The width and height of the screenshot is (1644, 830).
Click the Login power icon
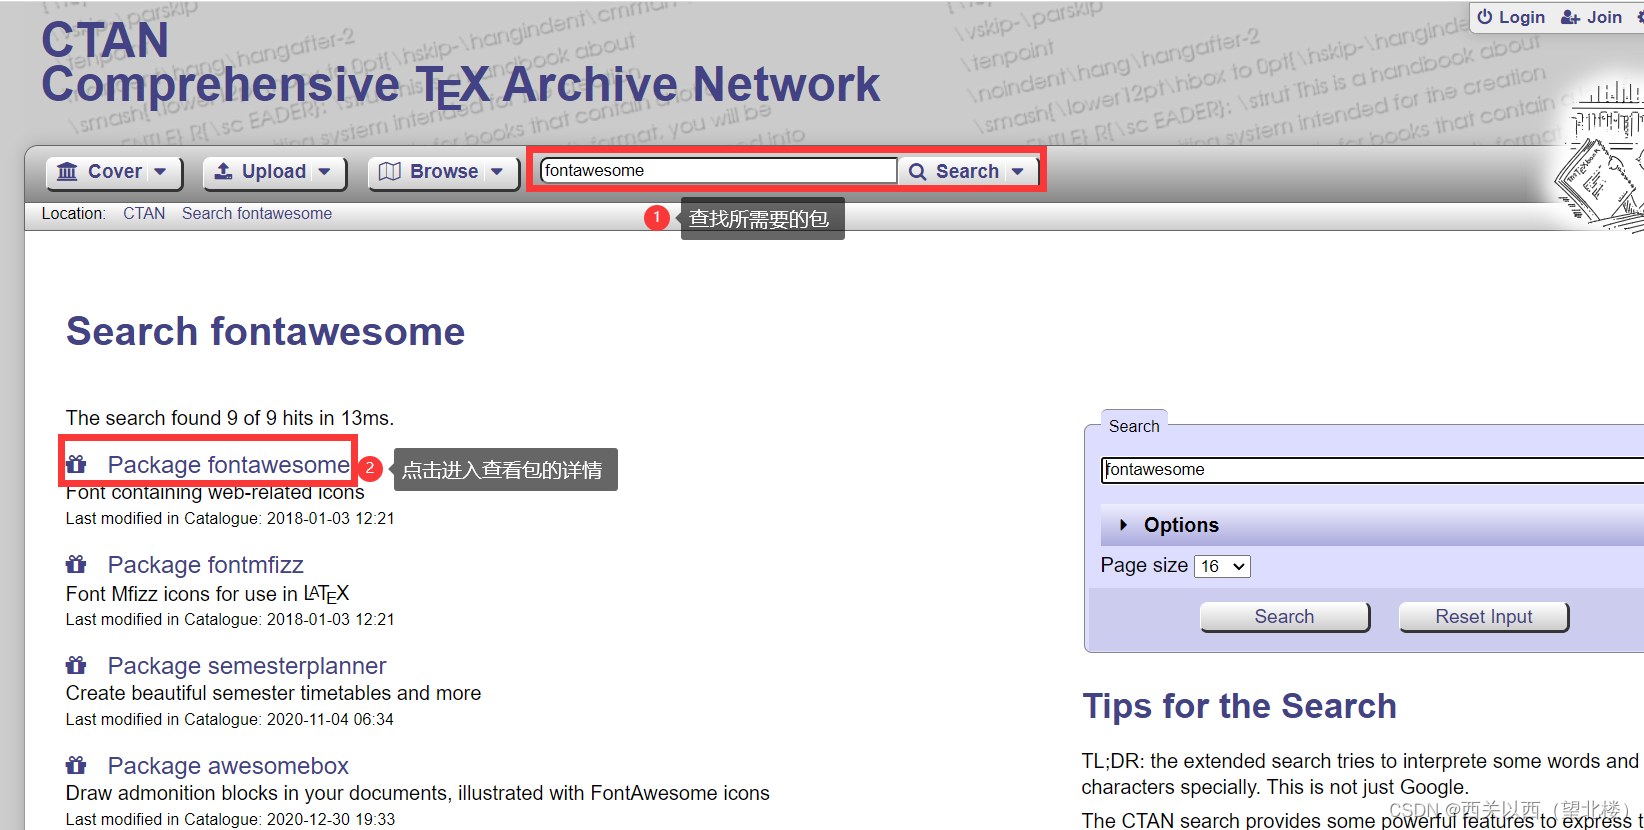coord(1485,17)
